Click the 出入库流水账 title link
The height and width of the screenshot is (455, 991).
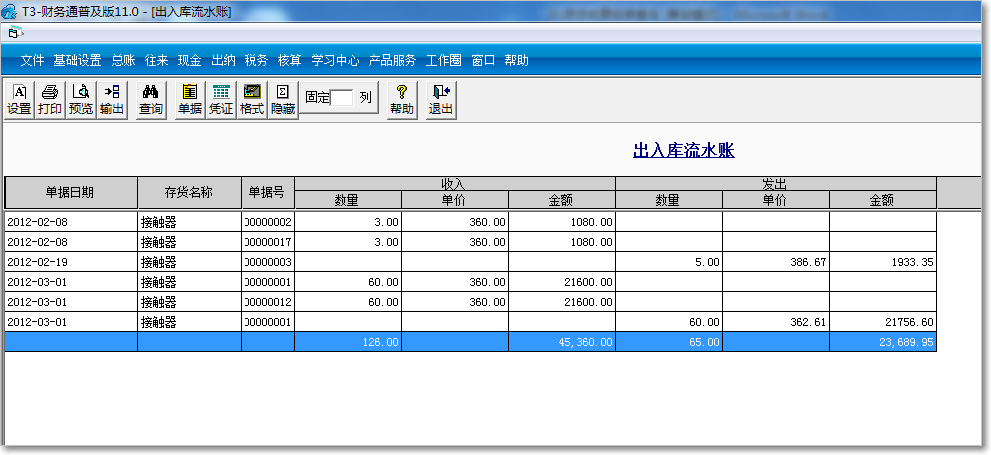click(x=684, y=150)
